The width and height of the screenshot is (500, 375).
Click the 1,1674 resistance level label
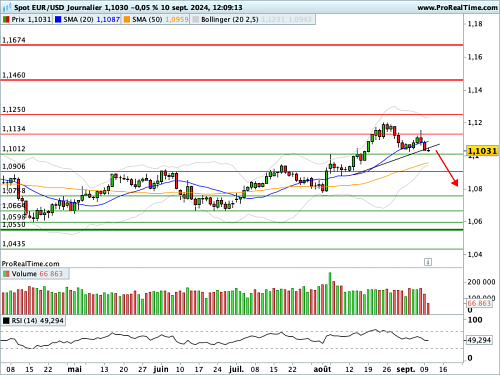point(14,40)
